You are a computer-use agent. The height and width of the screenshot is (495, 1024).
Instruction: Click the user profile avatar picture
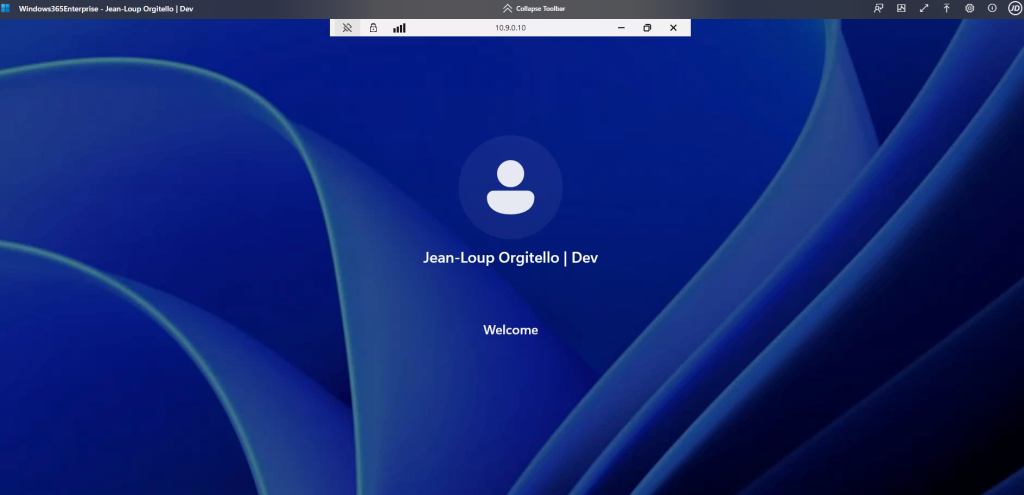click(x=510, y=187)
